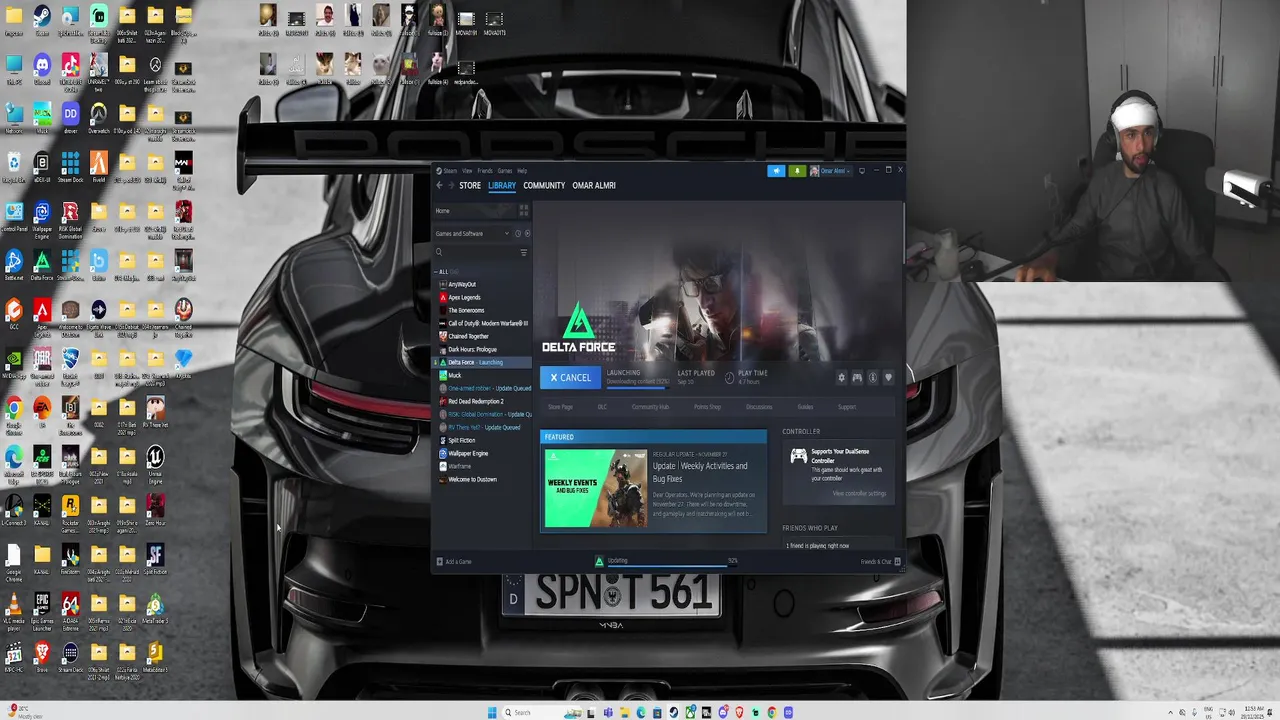Open the STORE tab
This screenshot has height=720, width=1280.
[x=470, y=185]
